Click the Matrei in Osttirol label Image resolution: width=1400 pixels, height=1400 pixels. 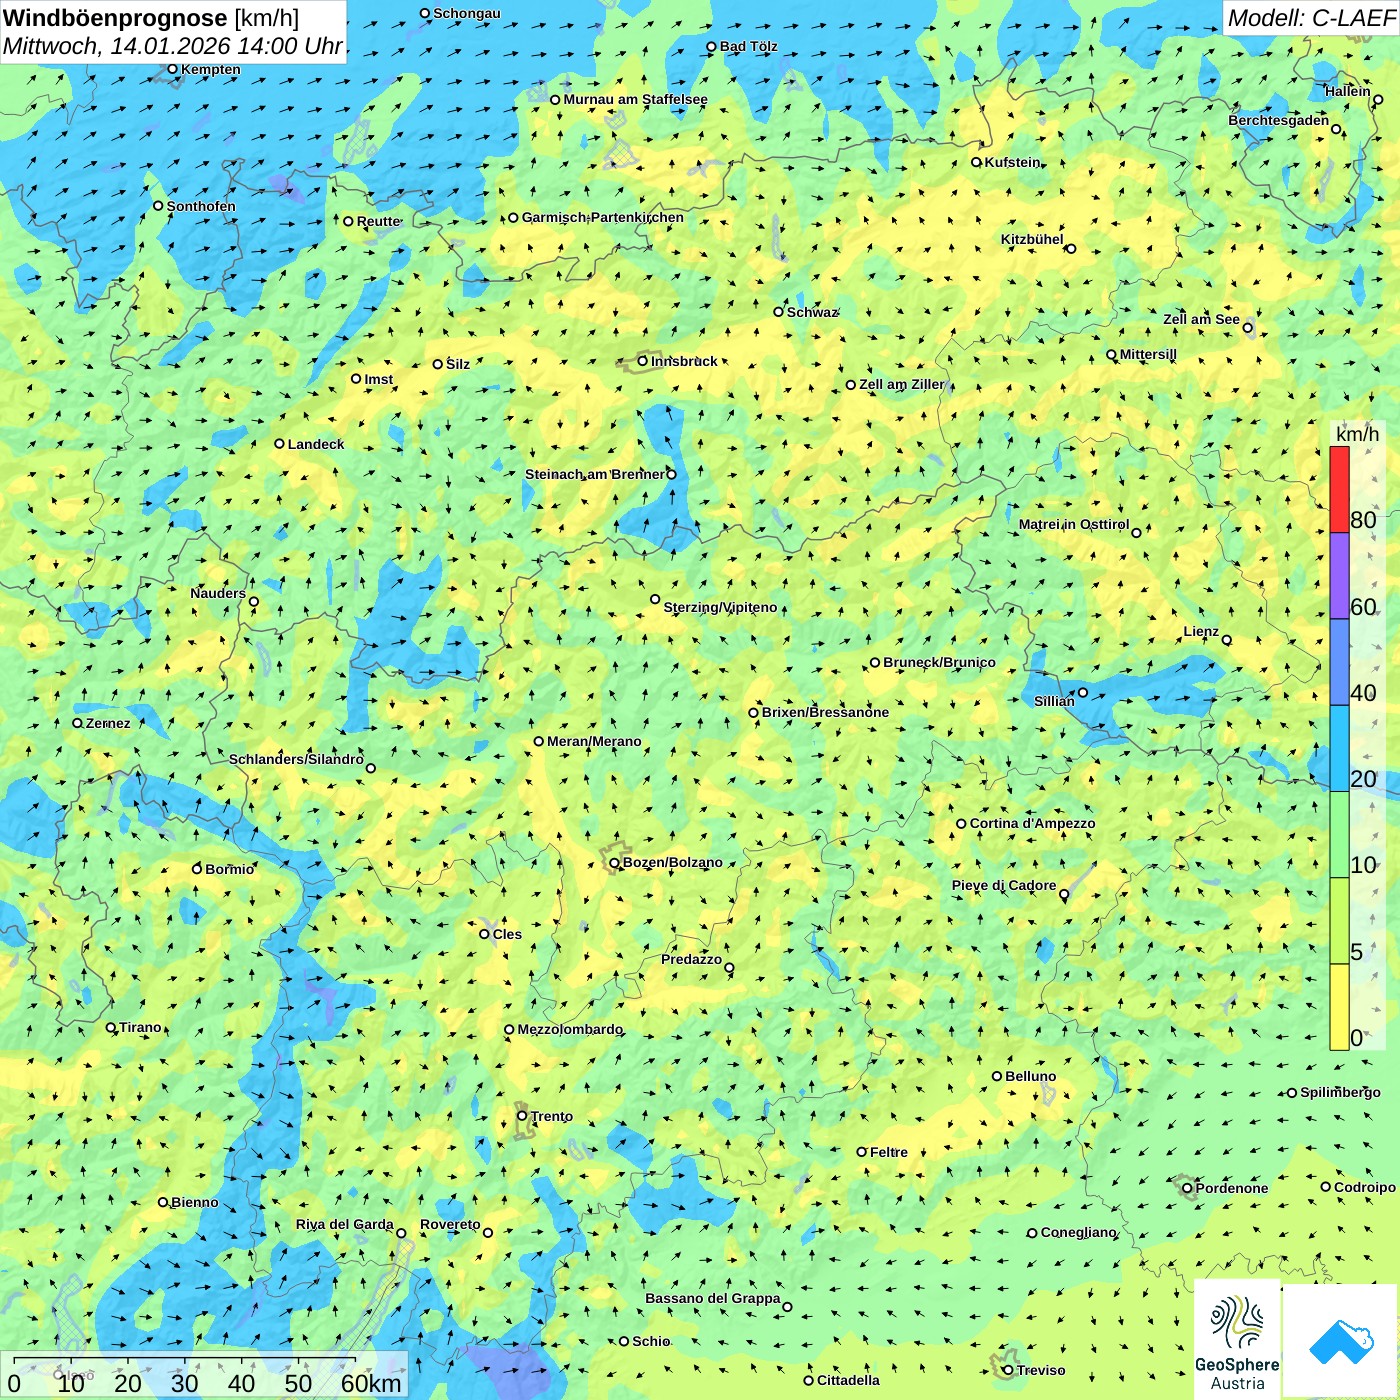tap(1073, 524)
